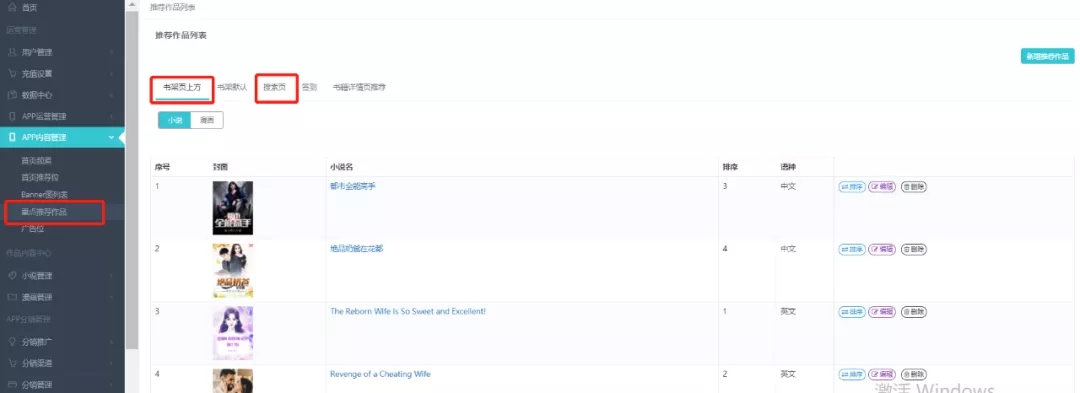
Task: Click the 小说管理 tag icon
Action: tap(11, 275)
